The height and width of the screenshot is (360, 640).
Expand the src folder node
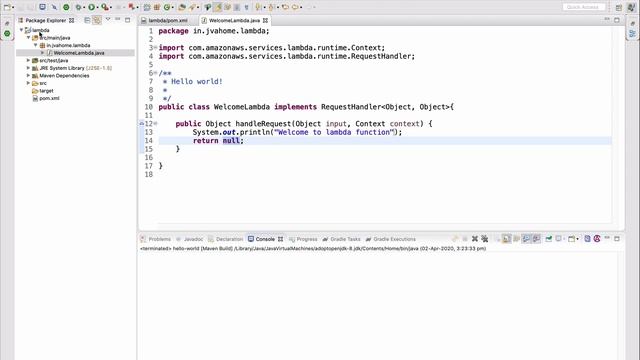pos(29,83)
